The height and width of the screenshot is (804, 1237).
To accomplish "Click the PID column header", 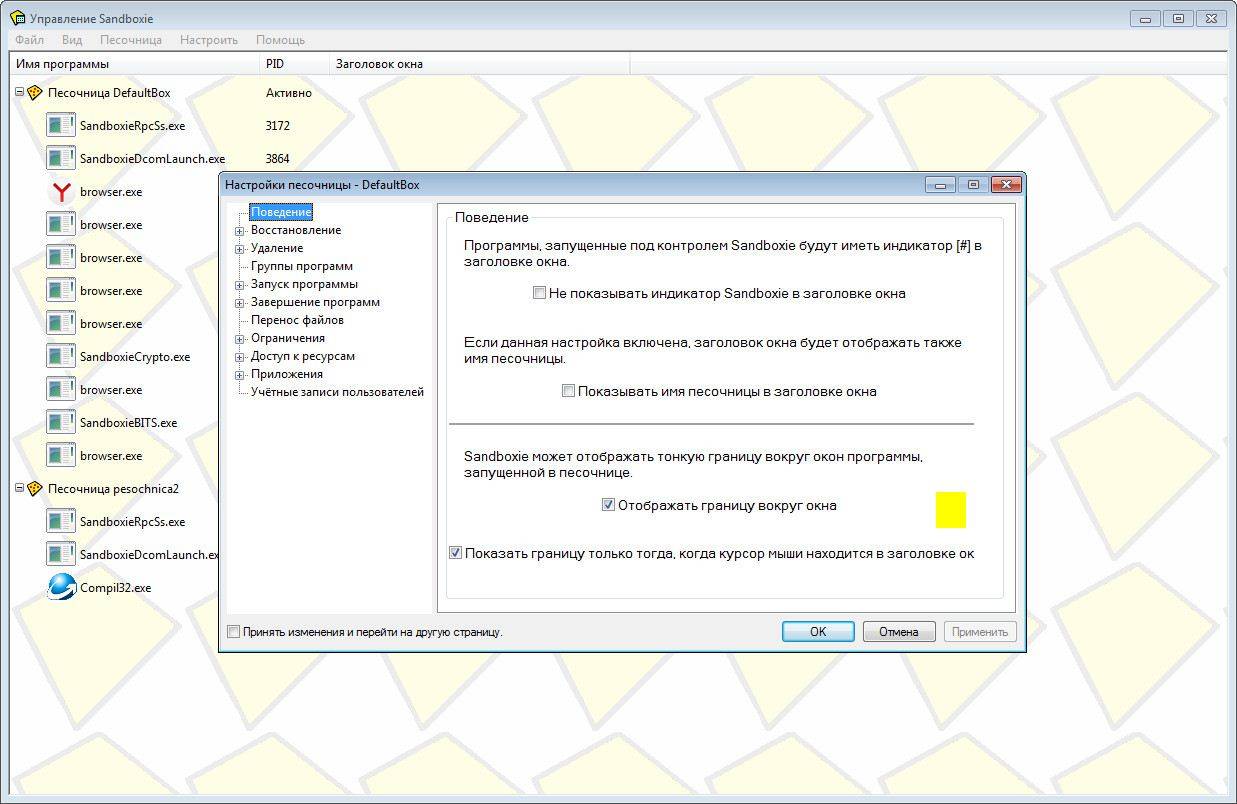I will [x=294, y=65].
